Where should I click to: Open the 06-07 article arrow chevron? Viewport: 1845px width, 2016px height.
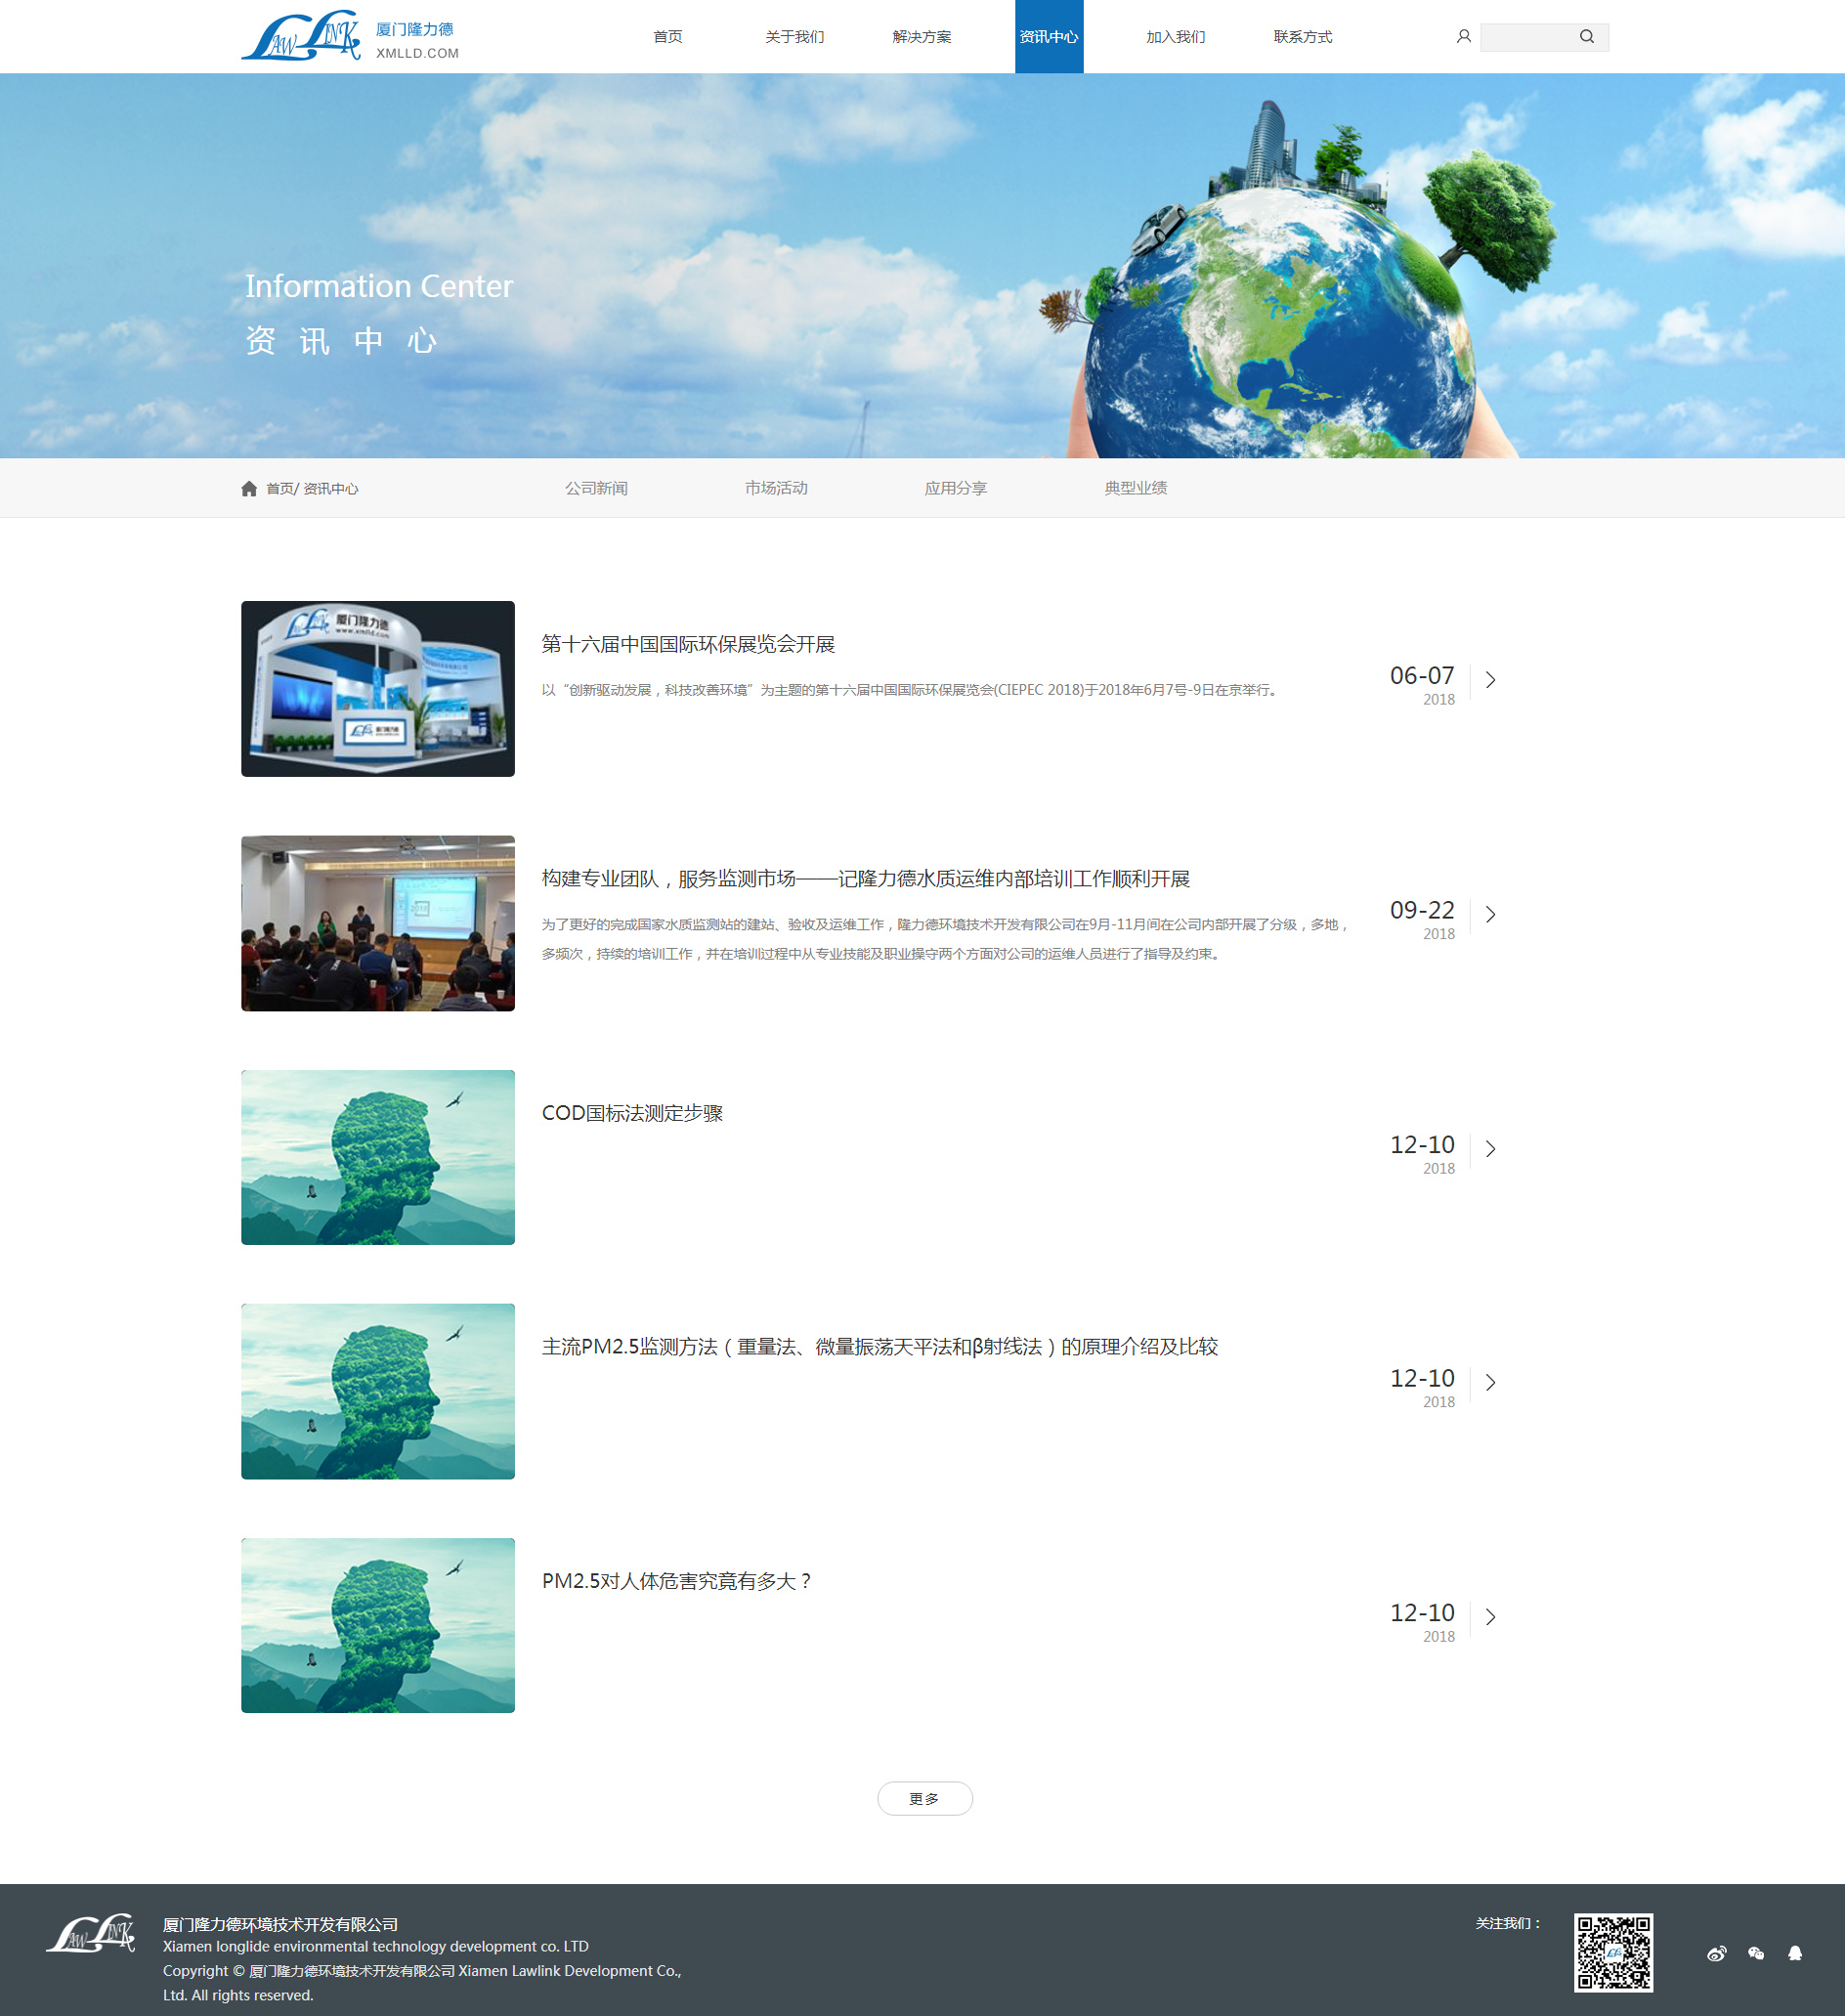(x=1490, y=680)
